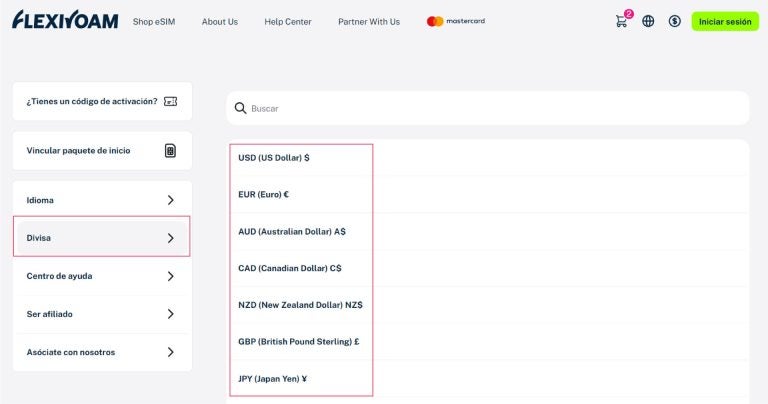Screen dimensions: 768x404
Task: Open Partner With Us page
Action: tap(369, 22)
